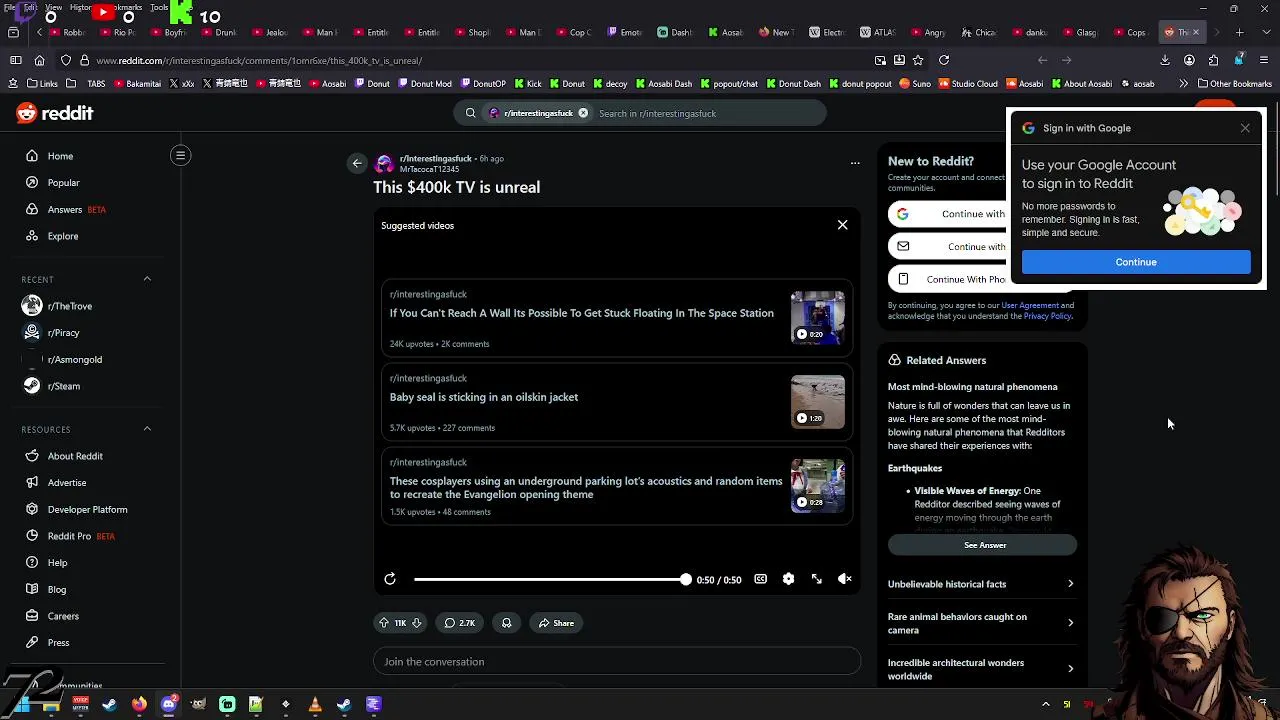The image size is (1280, 720).
Task: Open browser Downloads icon
Action: (x=1165, y=60)
